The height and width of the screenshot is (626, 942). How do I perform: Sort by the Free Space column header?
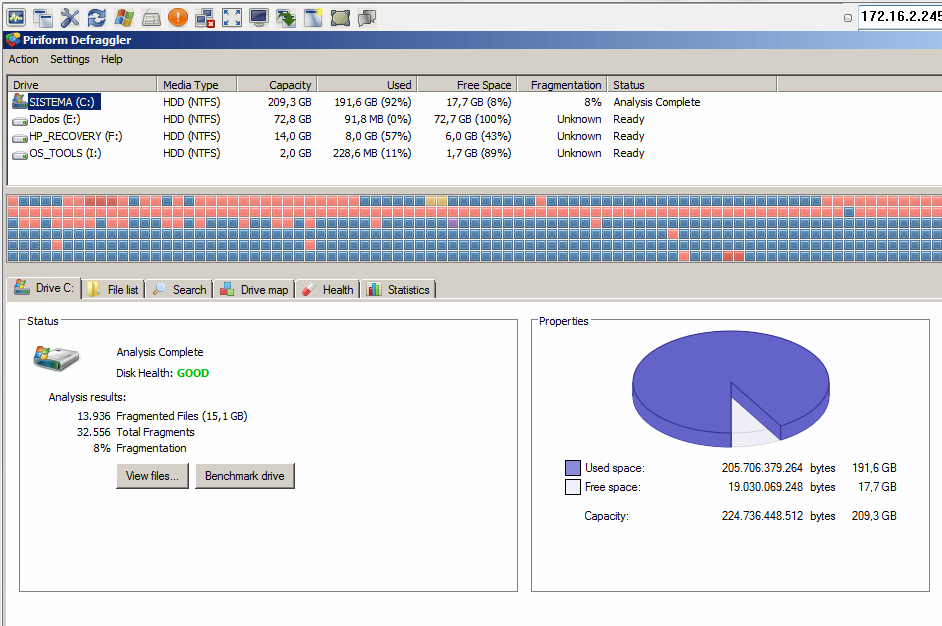click(x=467, y=84)
